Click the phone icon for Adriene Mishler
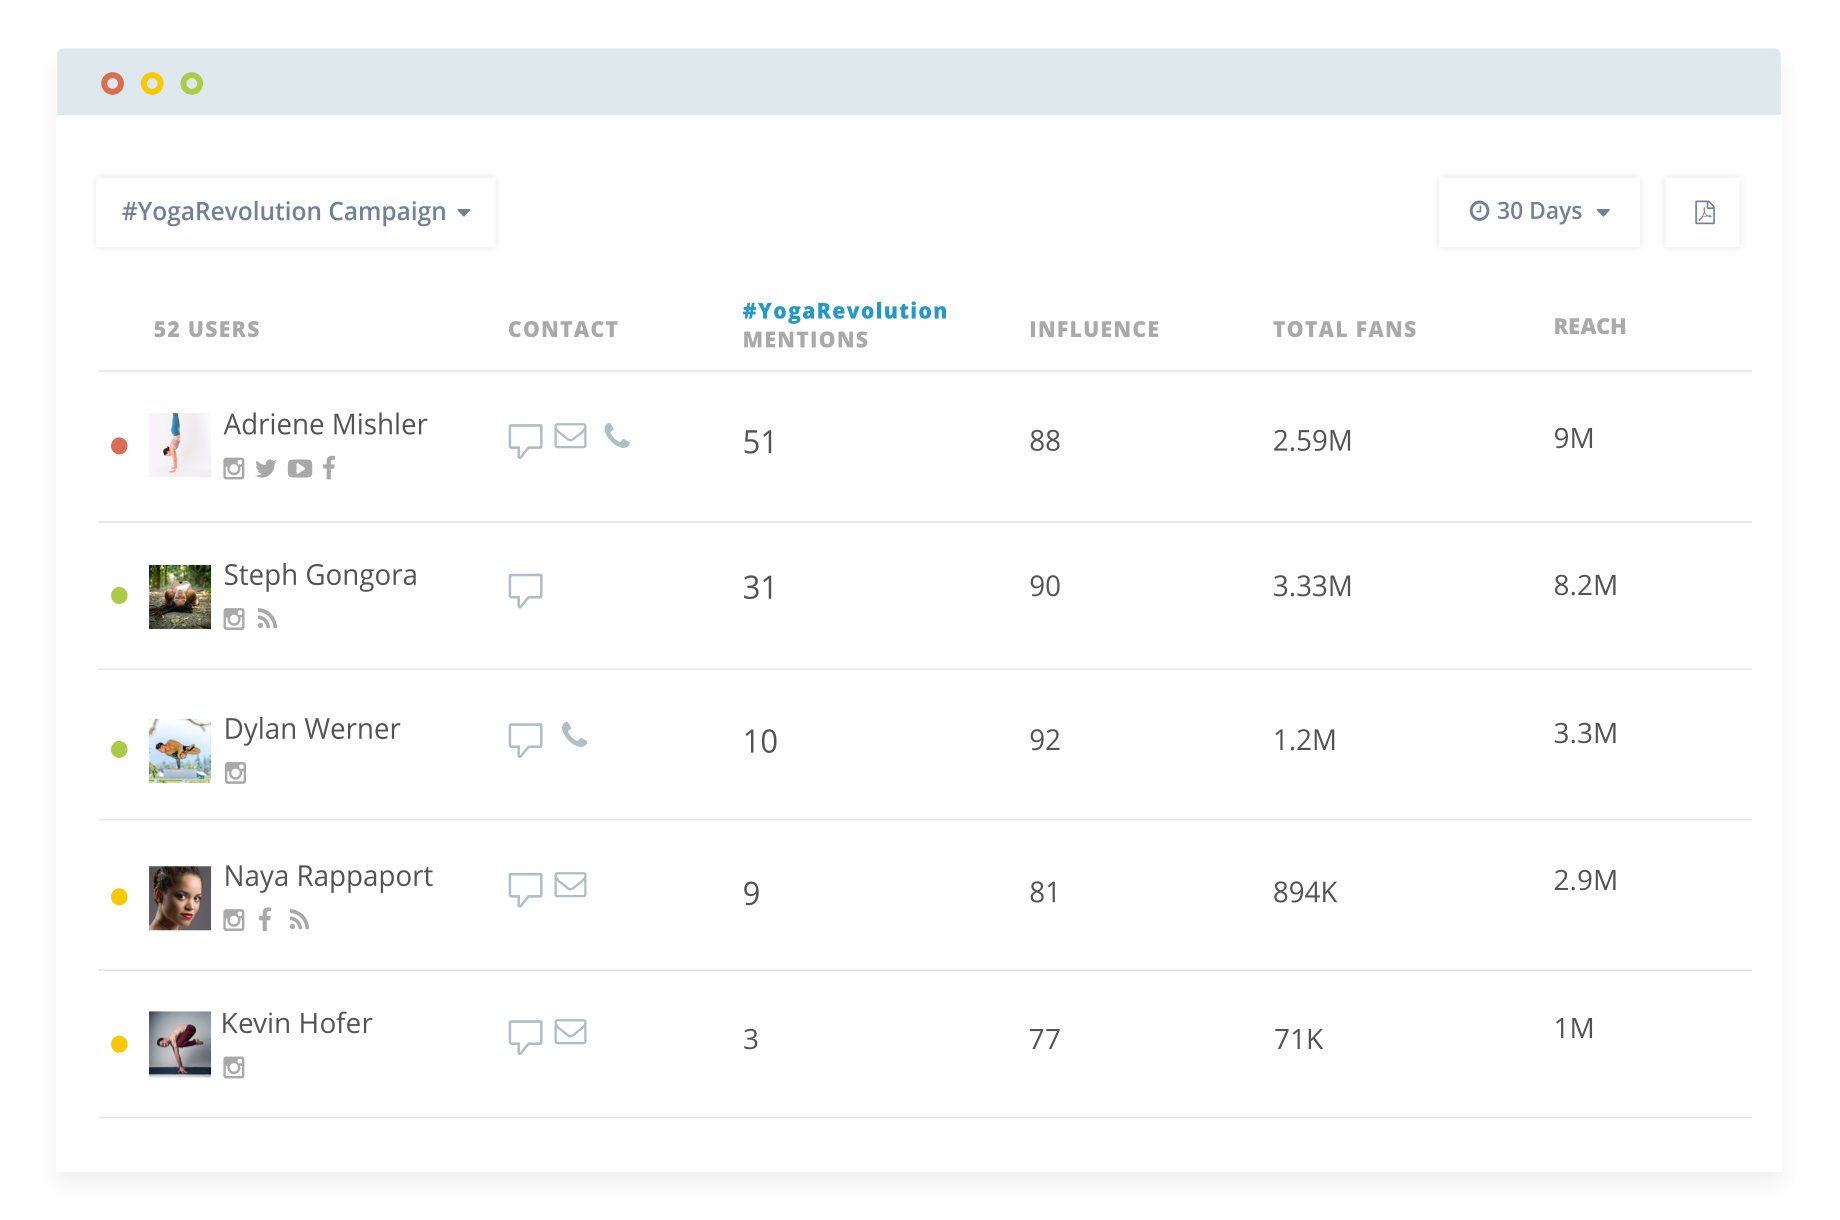The image size is (1840, 1220). click(617, 436)
